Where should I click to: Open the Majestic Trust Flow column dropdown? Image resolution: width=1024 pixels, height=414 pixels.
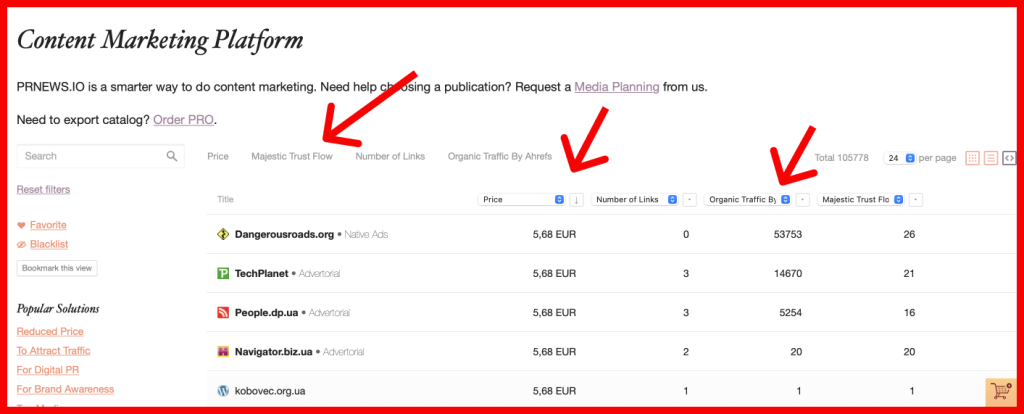click(861, 200)
